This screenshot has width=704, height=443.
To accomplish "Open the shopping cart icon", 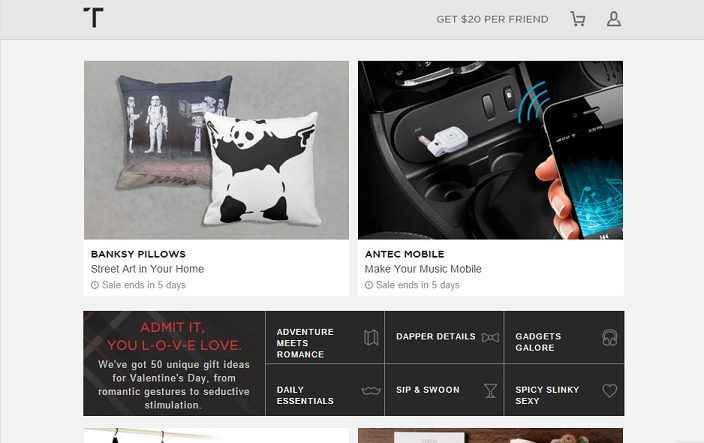I will point(578,19).
